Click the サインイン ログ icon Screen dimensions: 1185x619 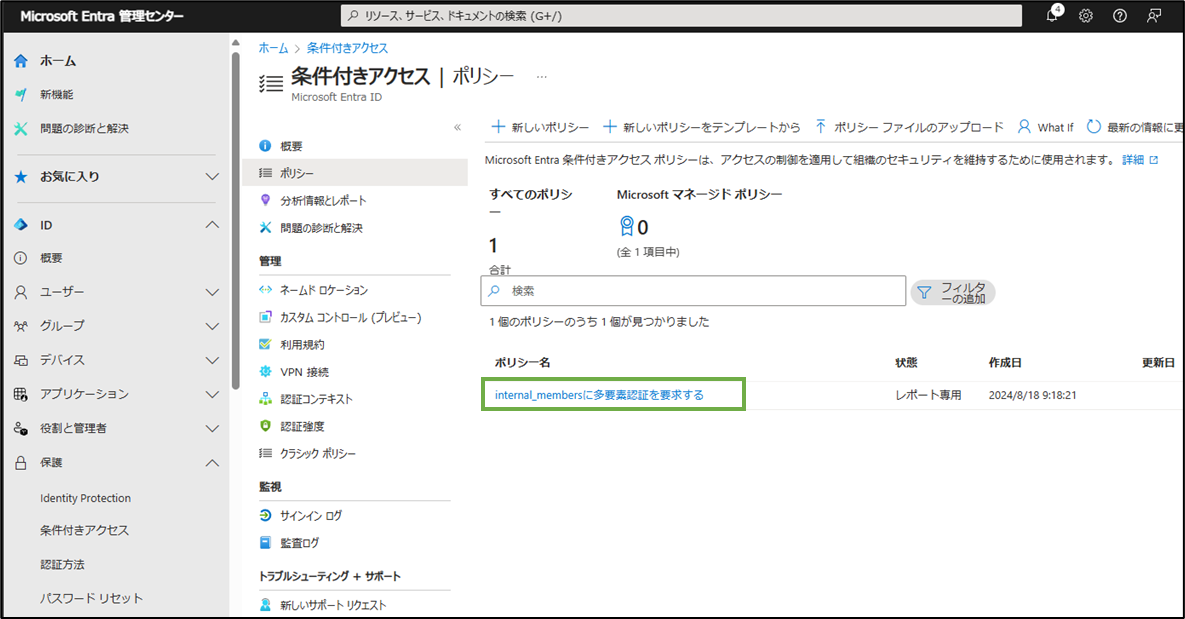tap(265, 515)
